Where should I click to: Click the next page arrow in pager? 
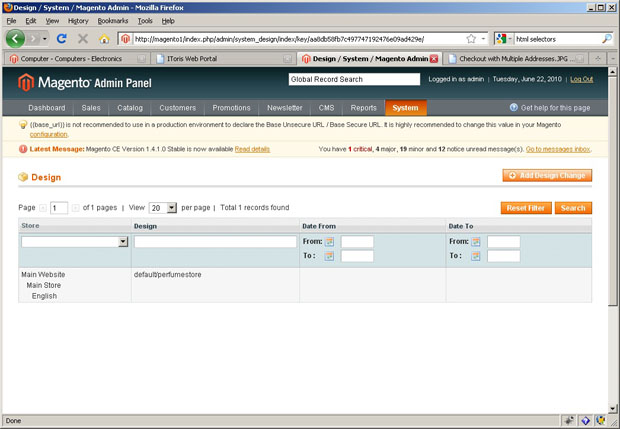(x=75, y=208)
